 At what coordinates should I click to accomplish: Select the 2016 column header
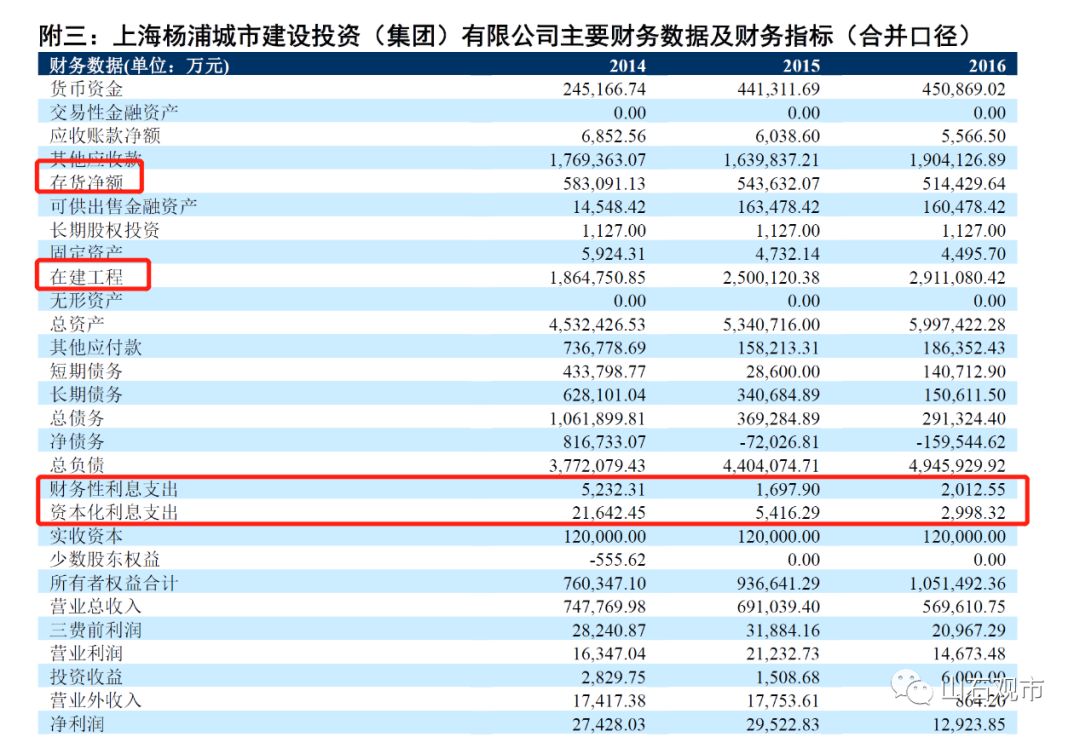click(x=986, y=66)
